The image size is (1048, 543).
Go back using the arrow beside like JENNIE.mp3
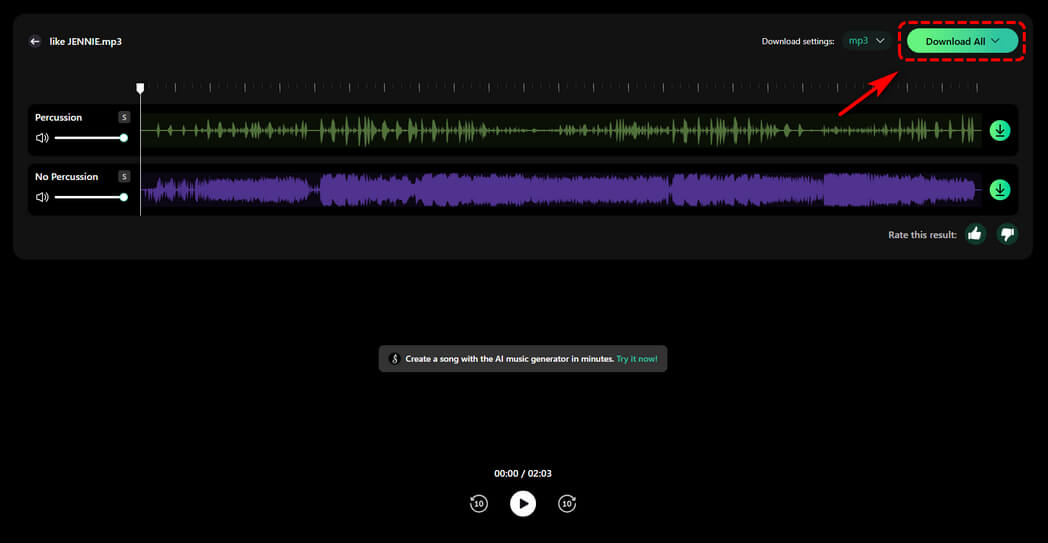[35, 41]
